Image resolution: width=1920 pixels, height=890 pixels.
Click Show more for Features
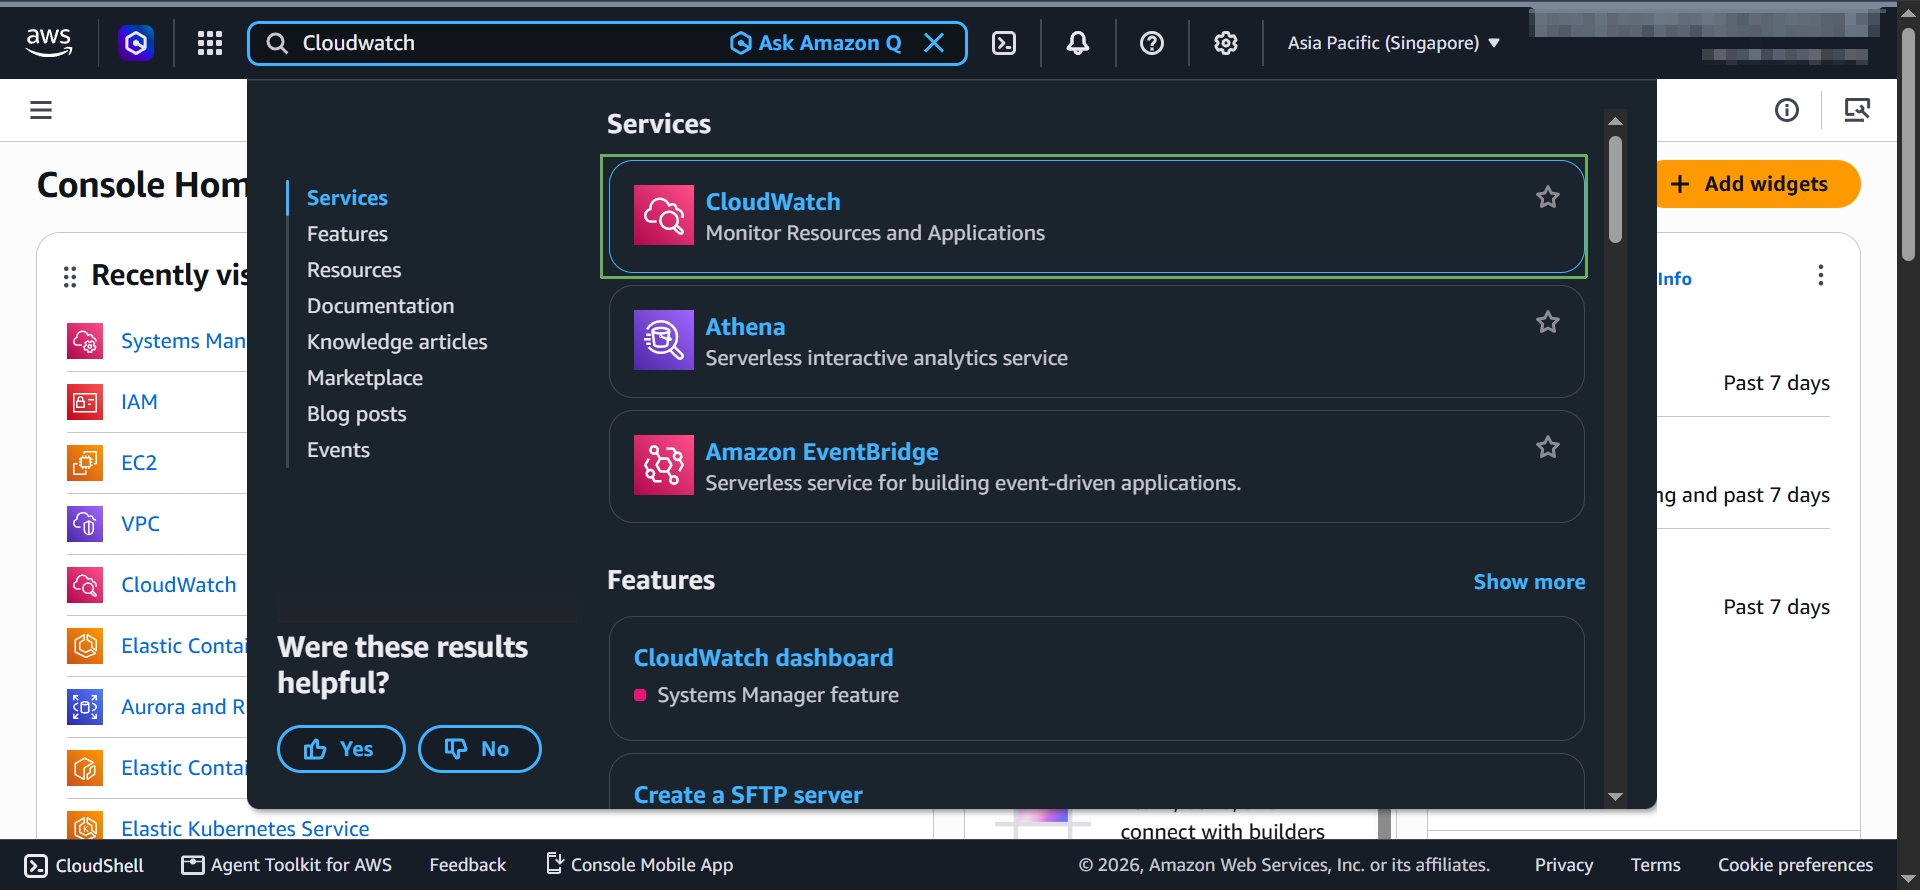click(x=1529, y=582)
